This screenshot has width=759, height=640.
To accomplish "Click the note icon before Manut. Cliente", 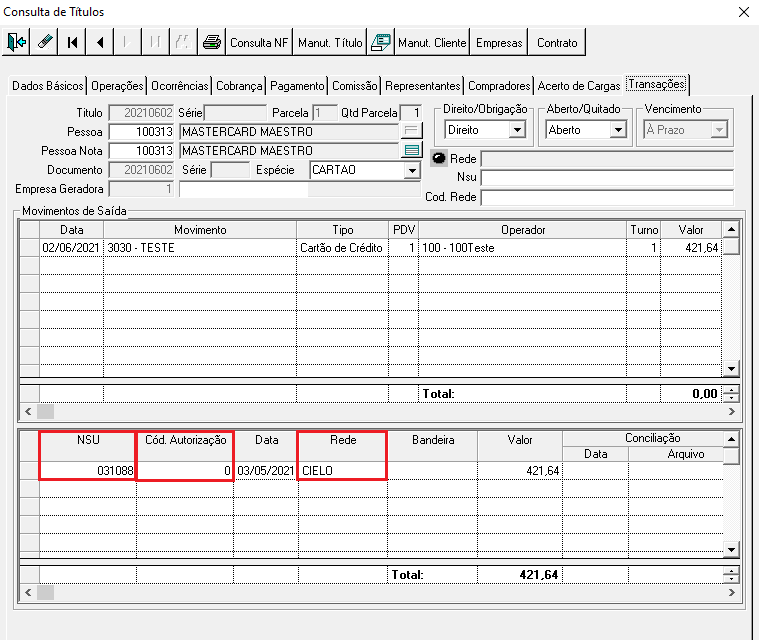I will 381,42.
